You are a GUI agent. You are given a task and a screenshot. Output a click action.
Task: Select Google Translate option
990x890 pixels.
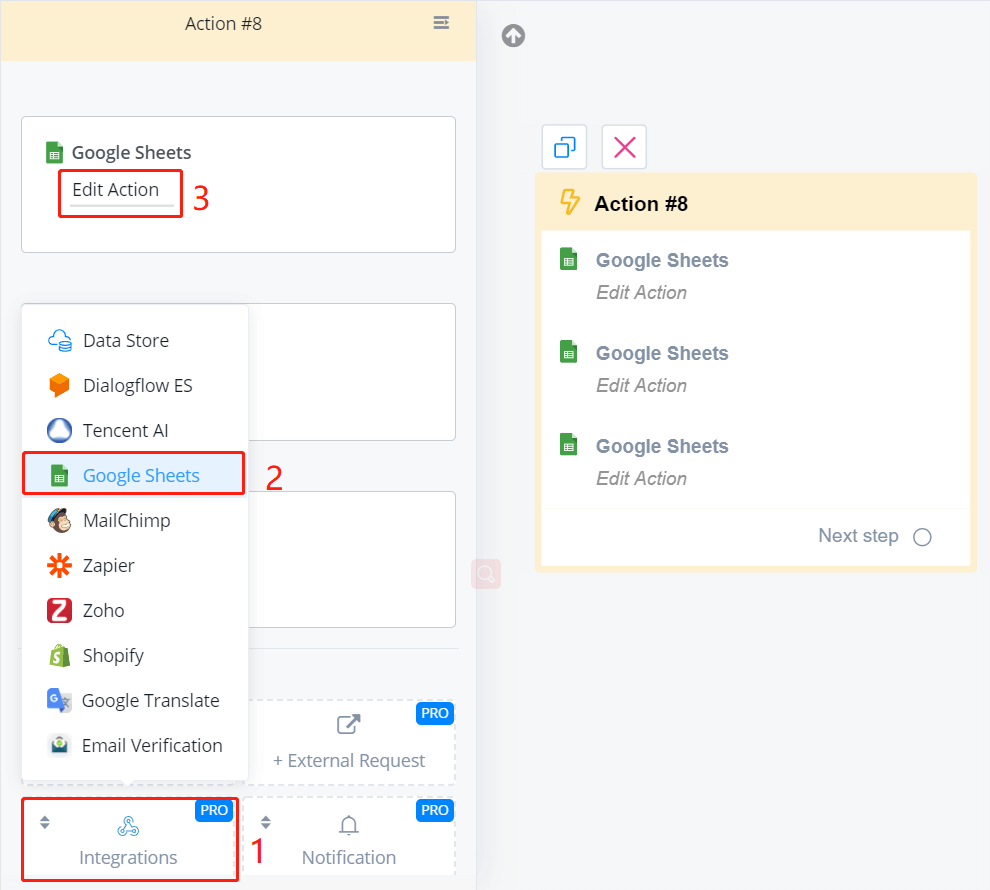tap(150, 700)
